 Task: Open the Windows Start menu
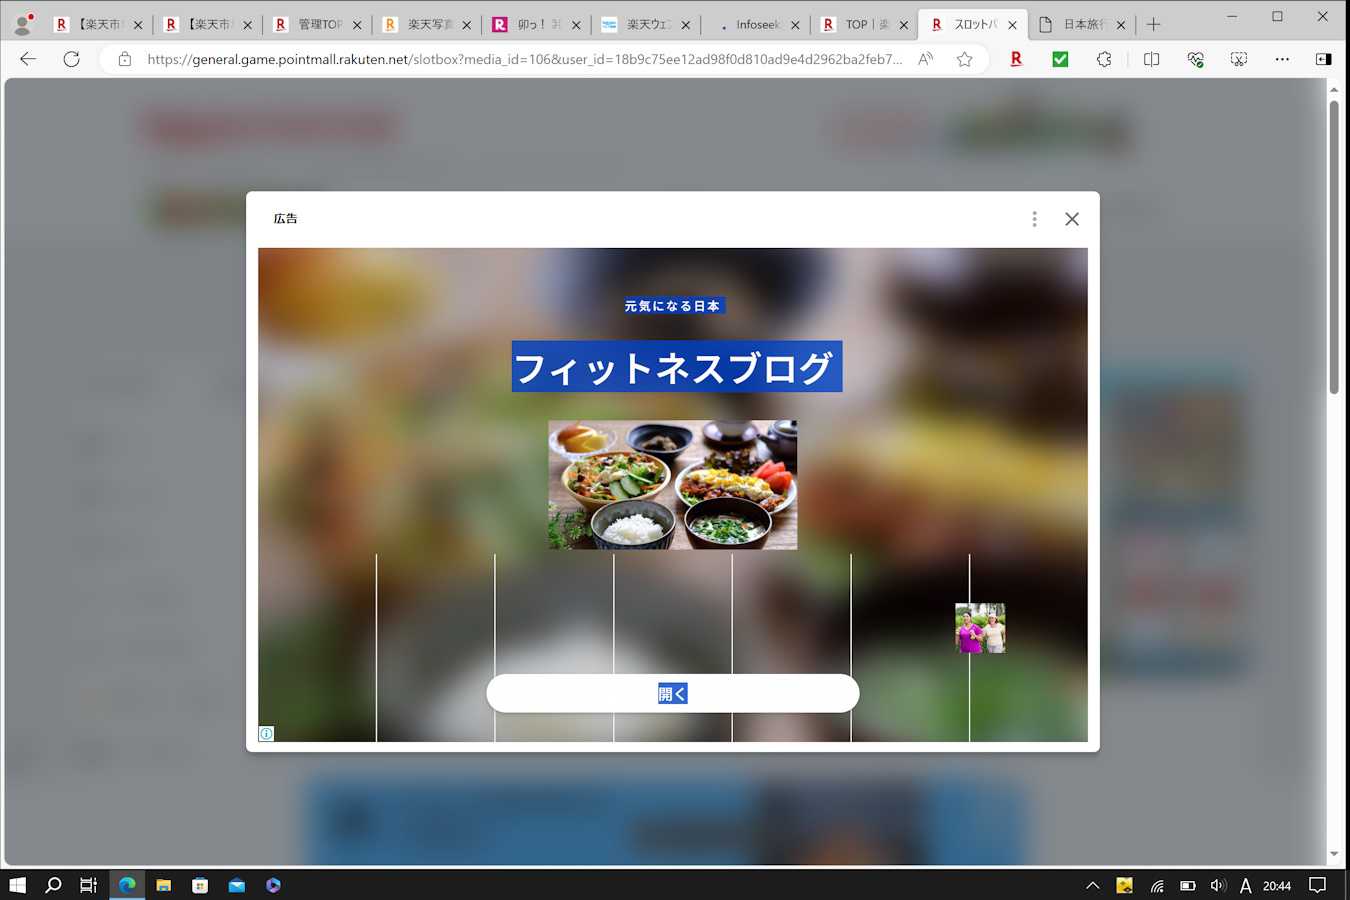click(17, 885)
